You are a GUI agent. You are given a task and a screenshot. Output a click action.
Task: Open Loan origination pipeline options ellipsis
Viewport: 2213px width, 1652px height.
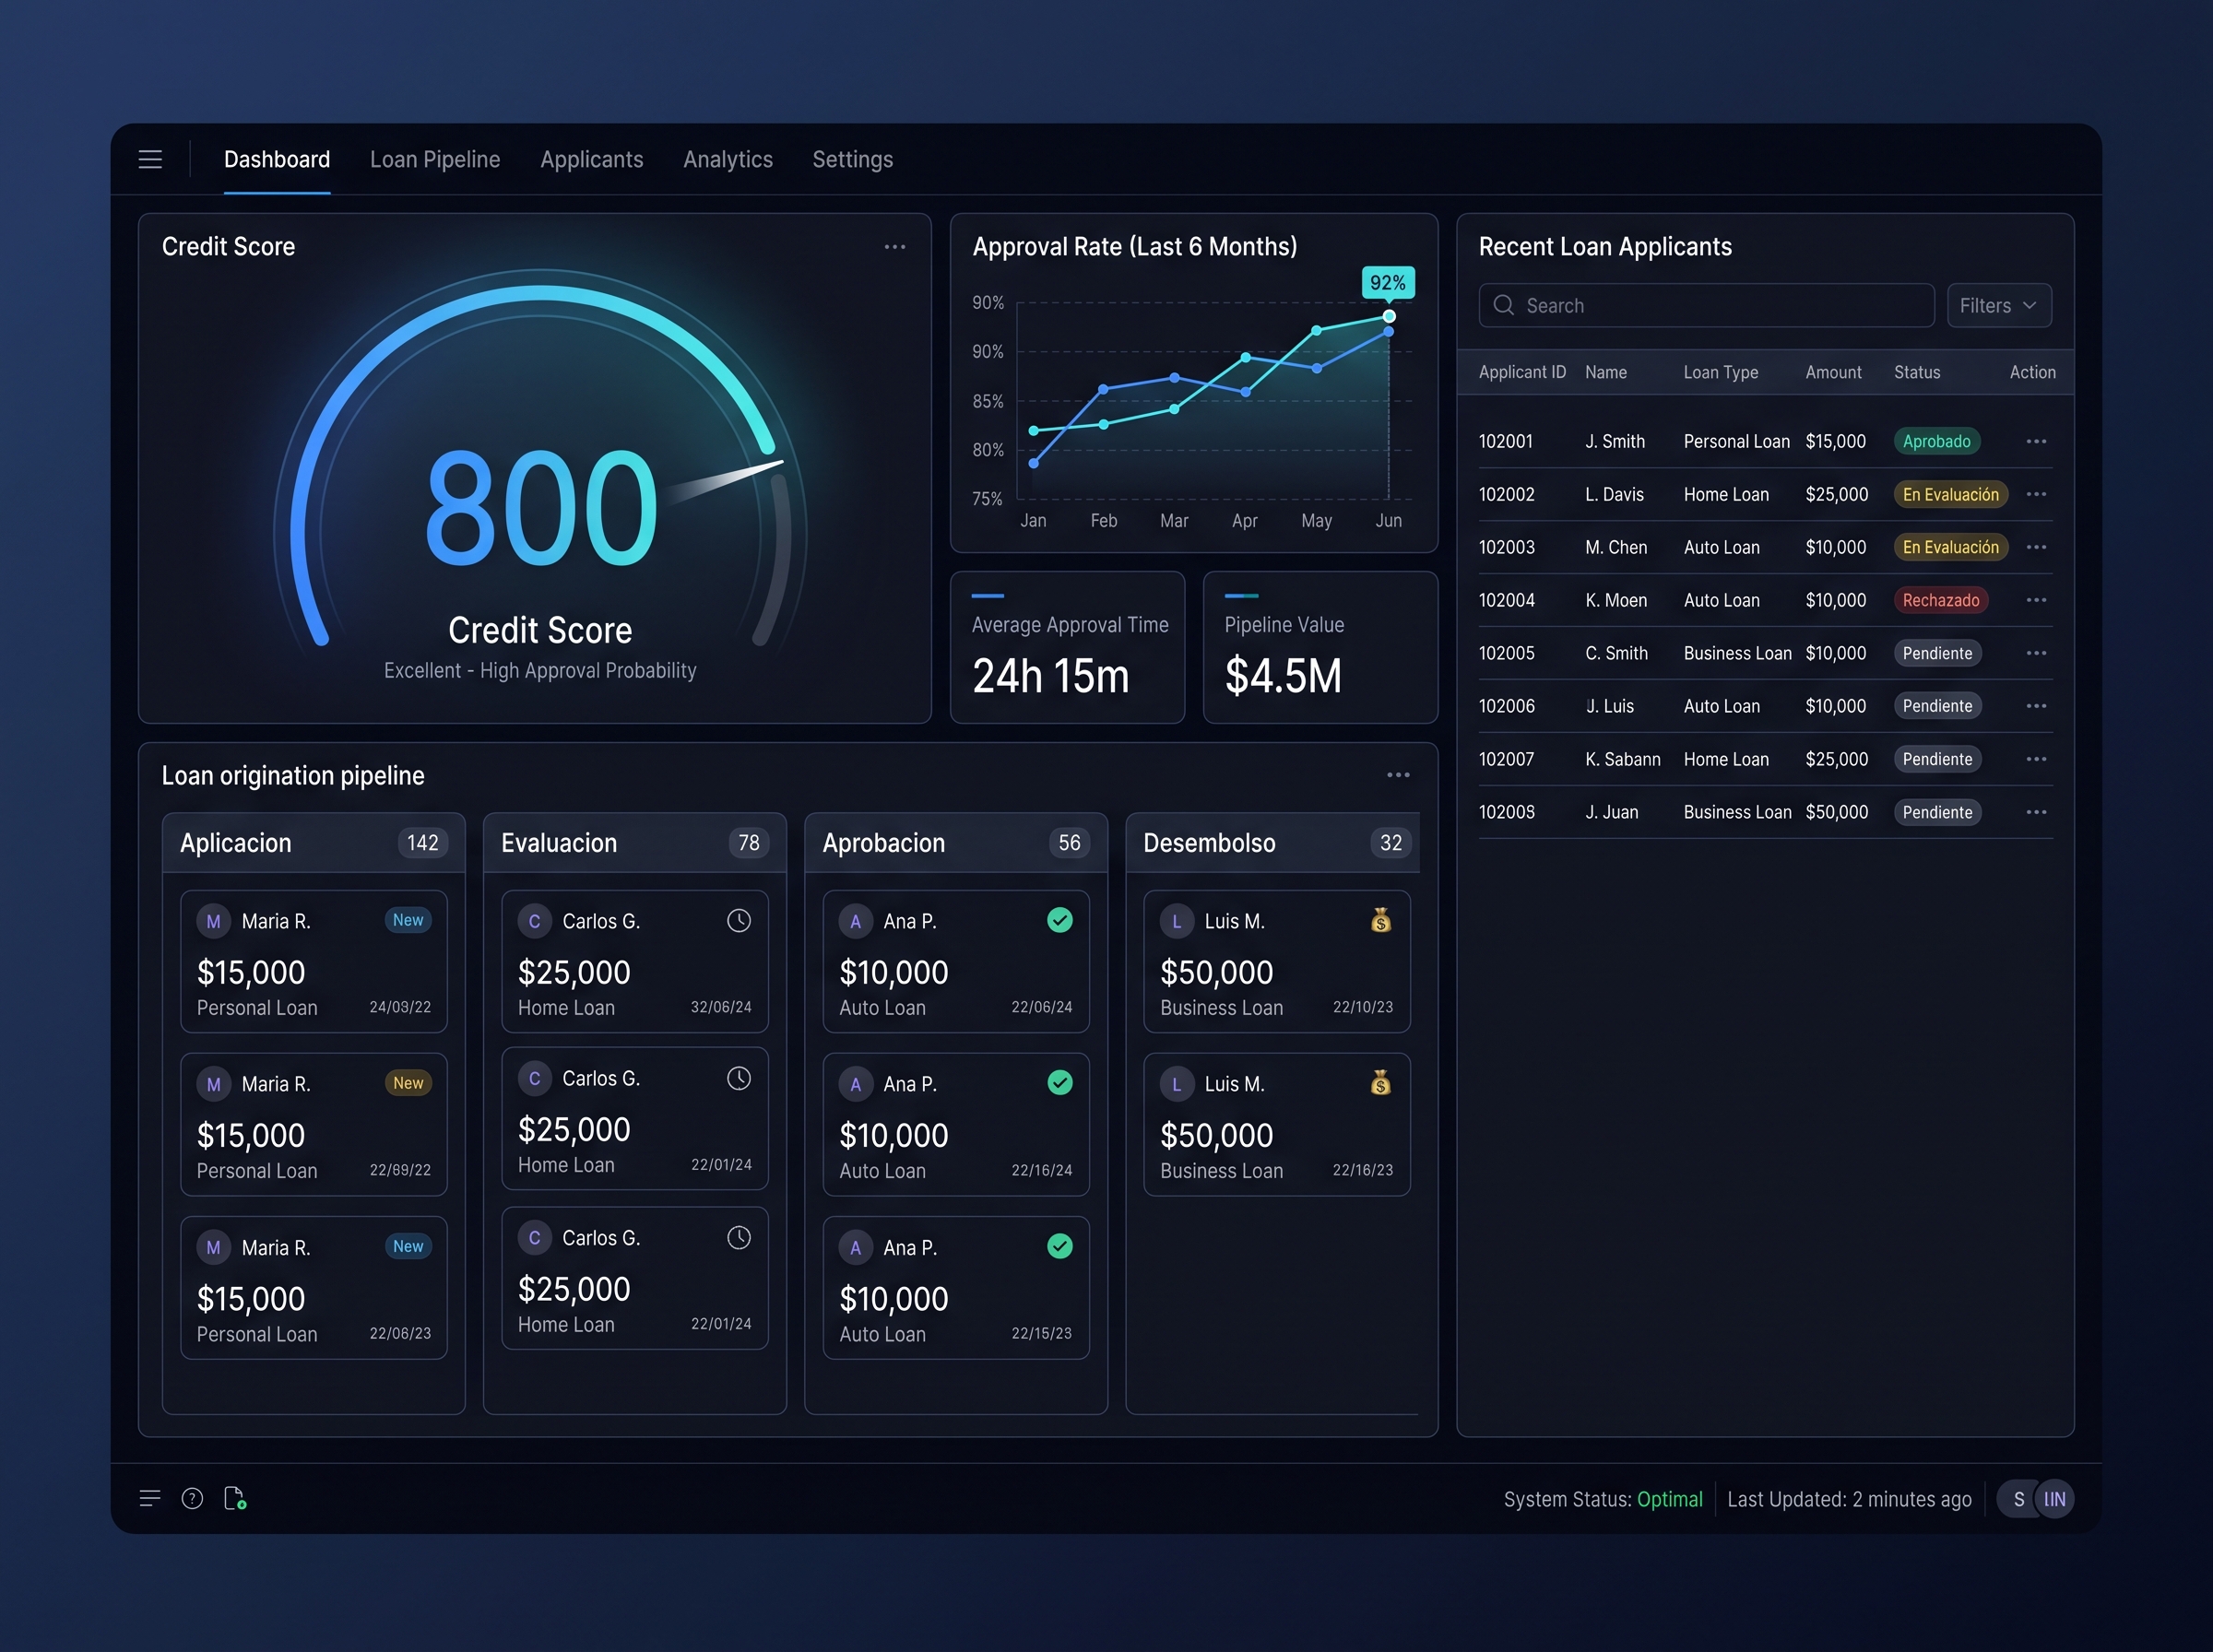(1398, 775)
